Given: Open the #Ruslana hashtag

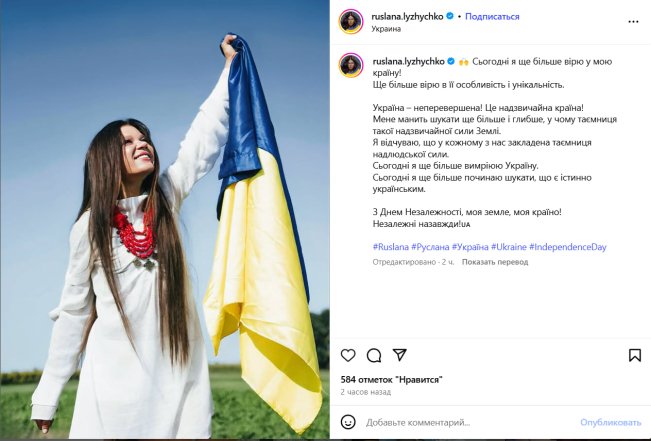Looking at the screenshot, I should point(391,247).
